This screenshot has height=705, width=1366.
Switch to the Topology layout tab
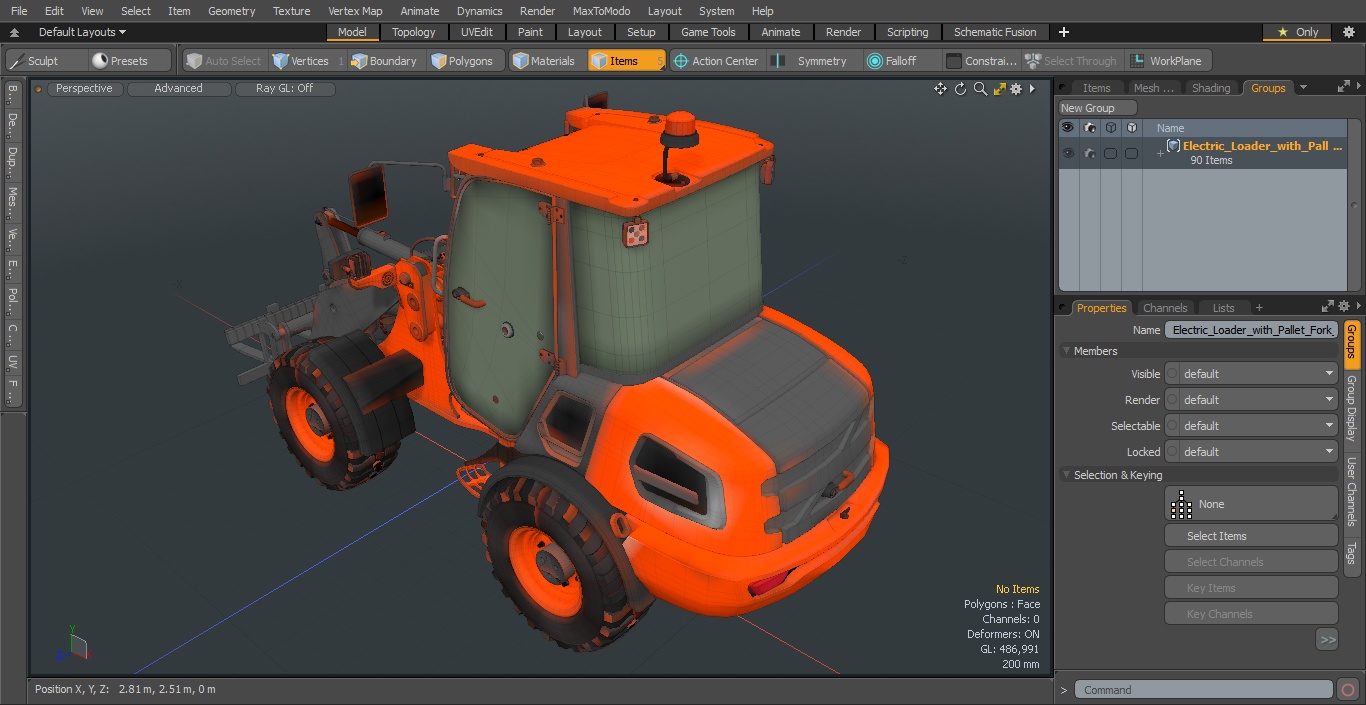(413, 32)
